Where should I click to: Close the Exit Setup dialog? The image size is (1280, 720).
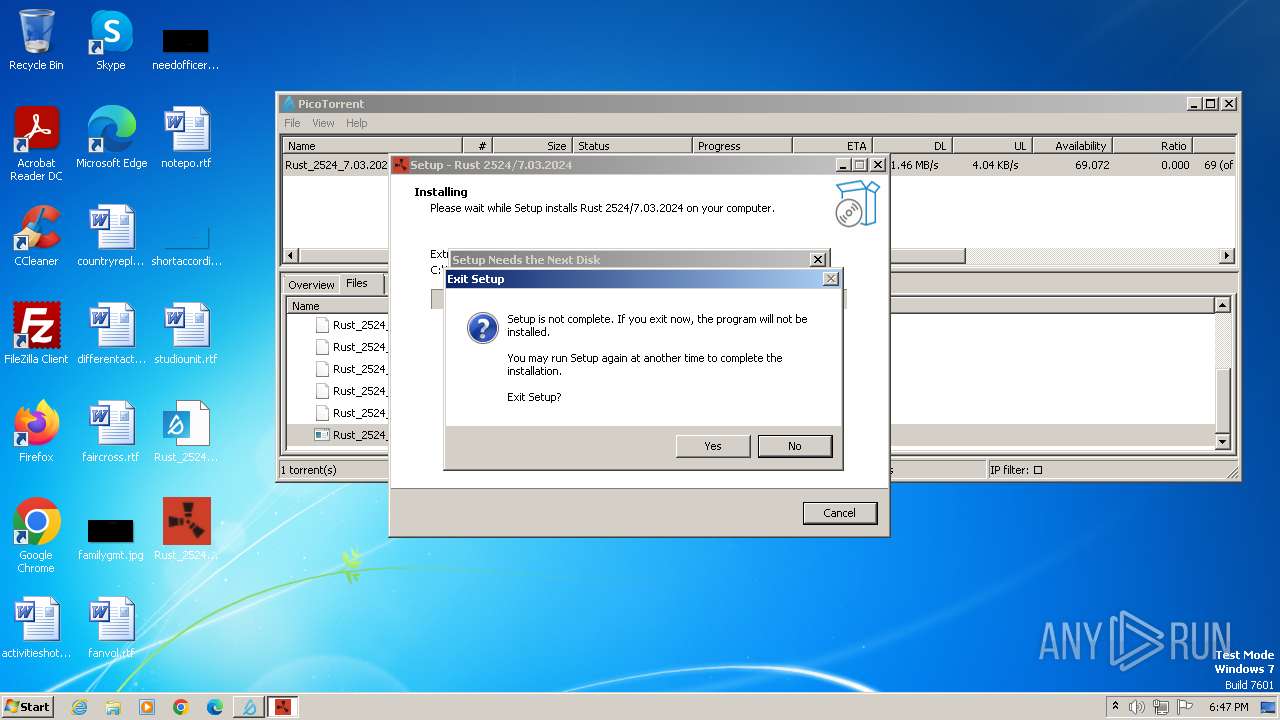tap(830, 279)
